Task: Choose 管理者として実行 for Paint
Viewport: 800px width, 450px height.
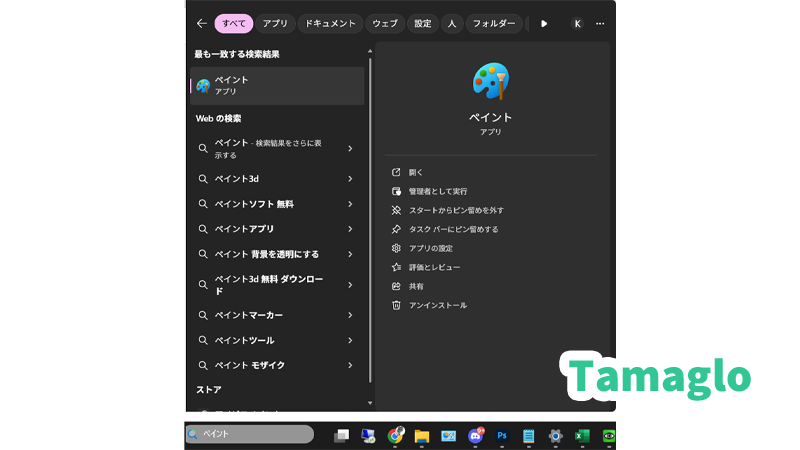Action: click(438, 191)
